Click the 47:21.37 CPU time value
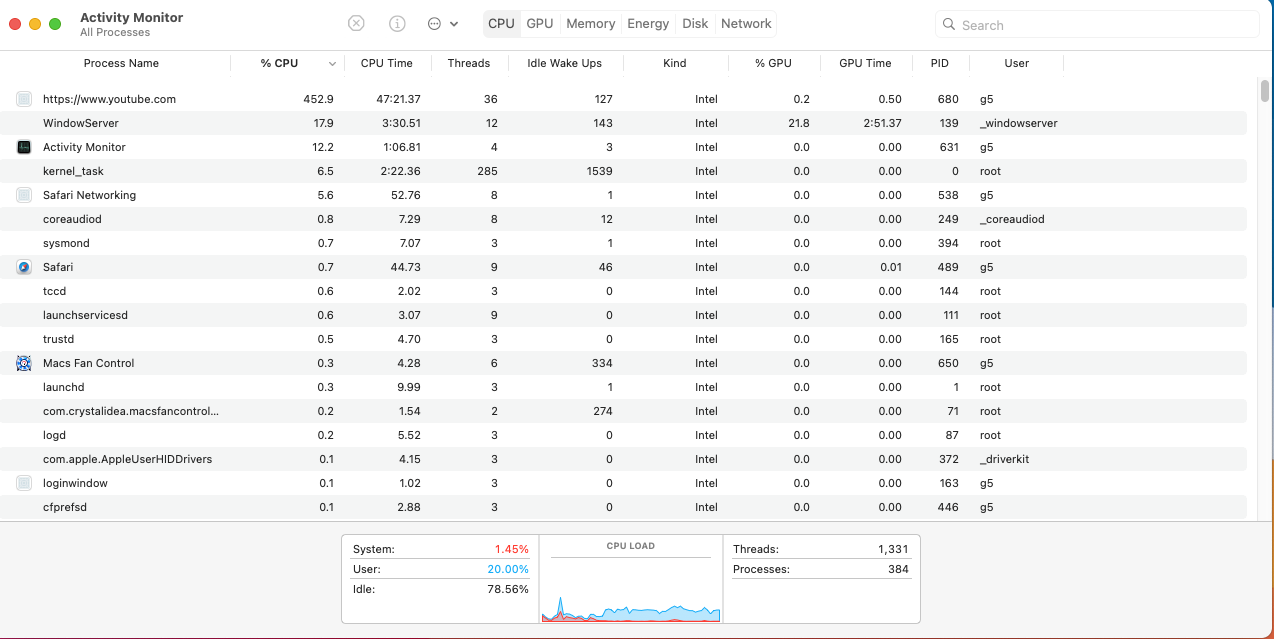Image resolution: width=1274 pixels, height=639 pixels. coord(398,99)
